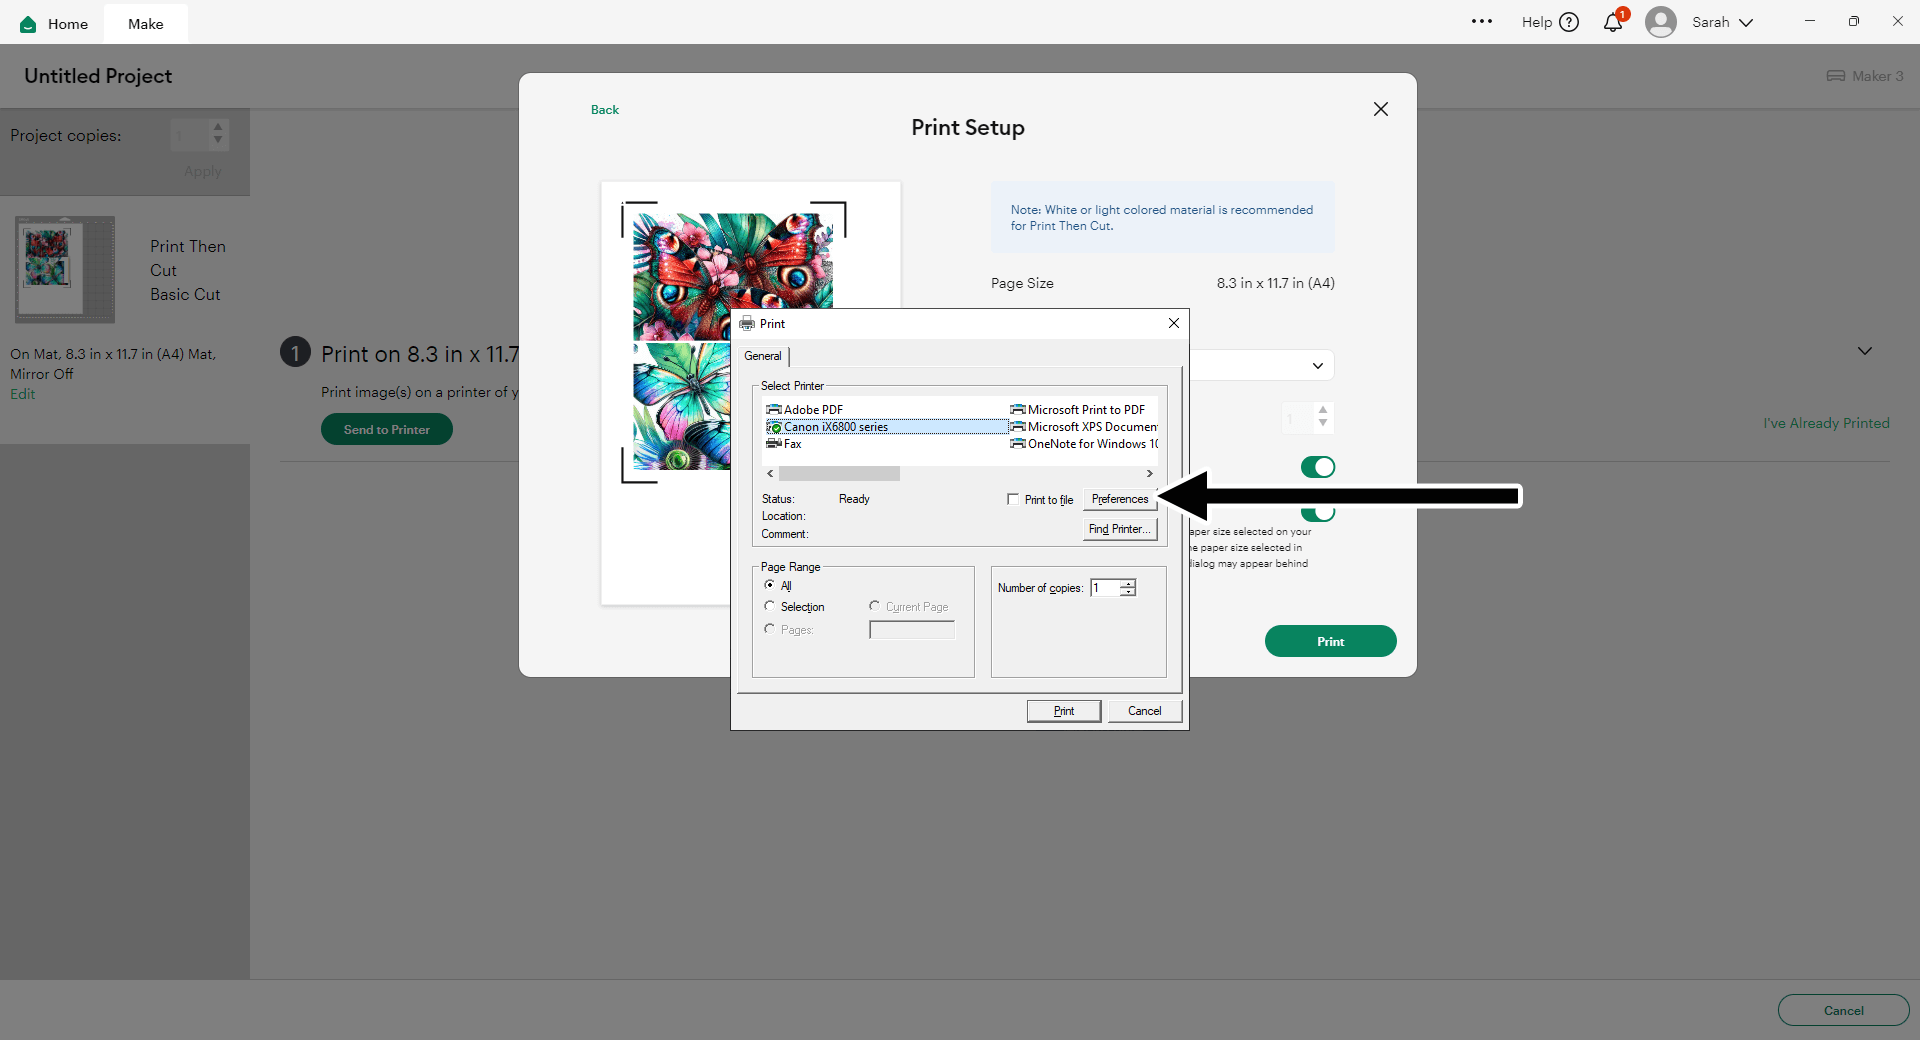Select the Microsoft XPS Document printer
This screenshot has width=1920, height=1040.
coord(1084,427)
